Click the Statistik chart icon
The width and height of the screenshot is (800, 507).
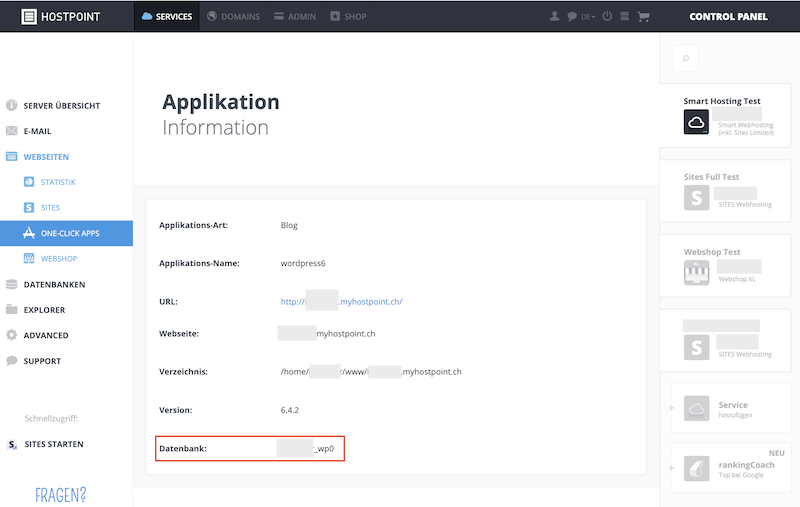pyautogui.click(x=29, y=182)
